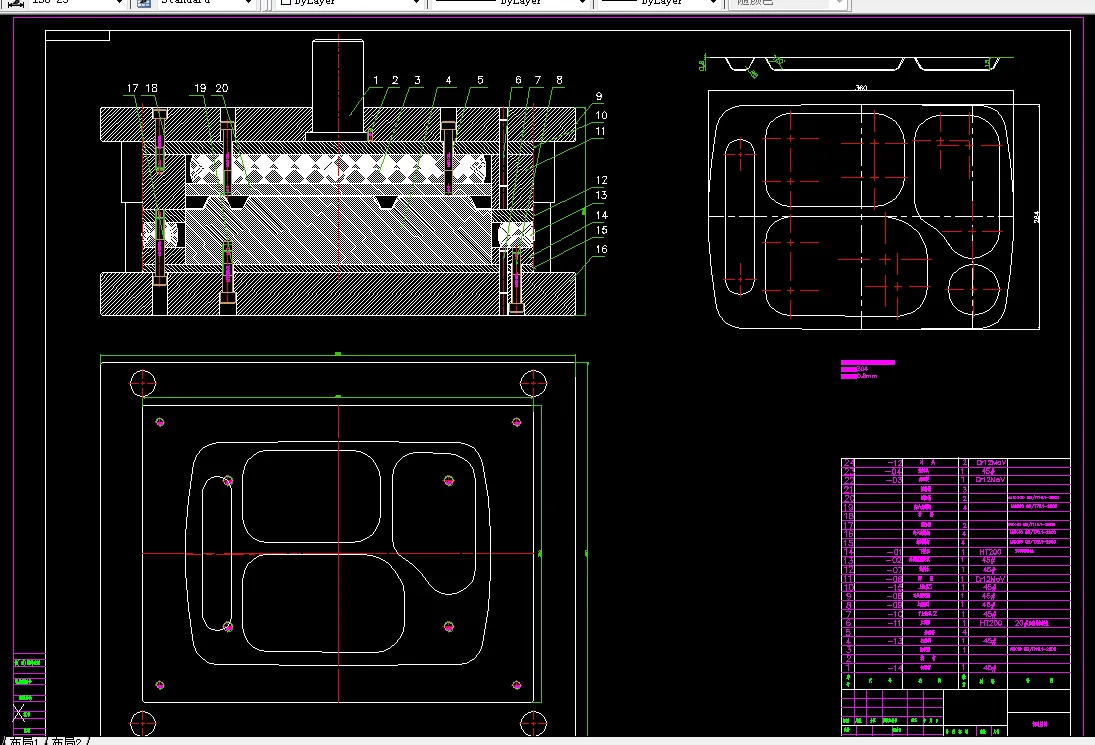The height and width of the screenshot is (745, 1095).
Task: Click the text style icon beside Standard
Action: (144, 3)
